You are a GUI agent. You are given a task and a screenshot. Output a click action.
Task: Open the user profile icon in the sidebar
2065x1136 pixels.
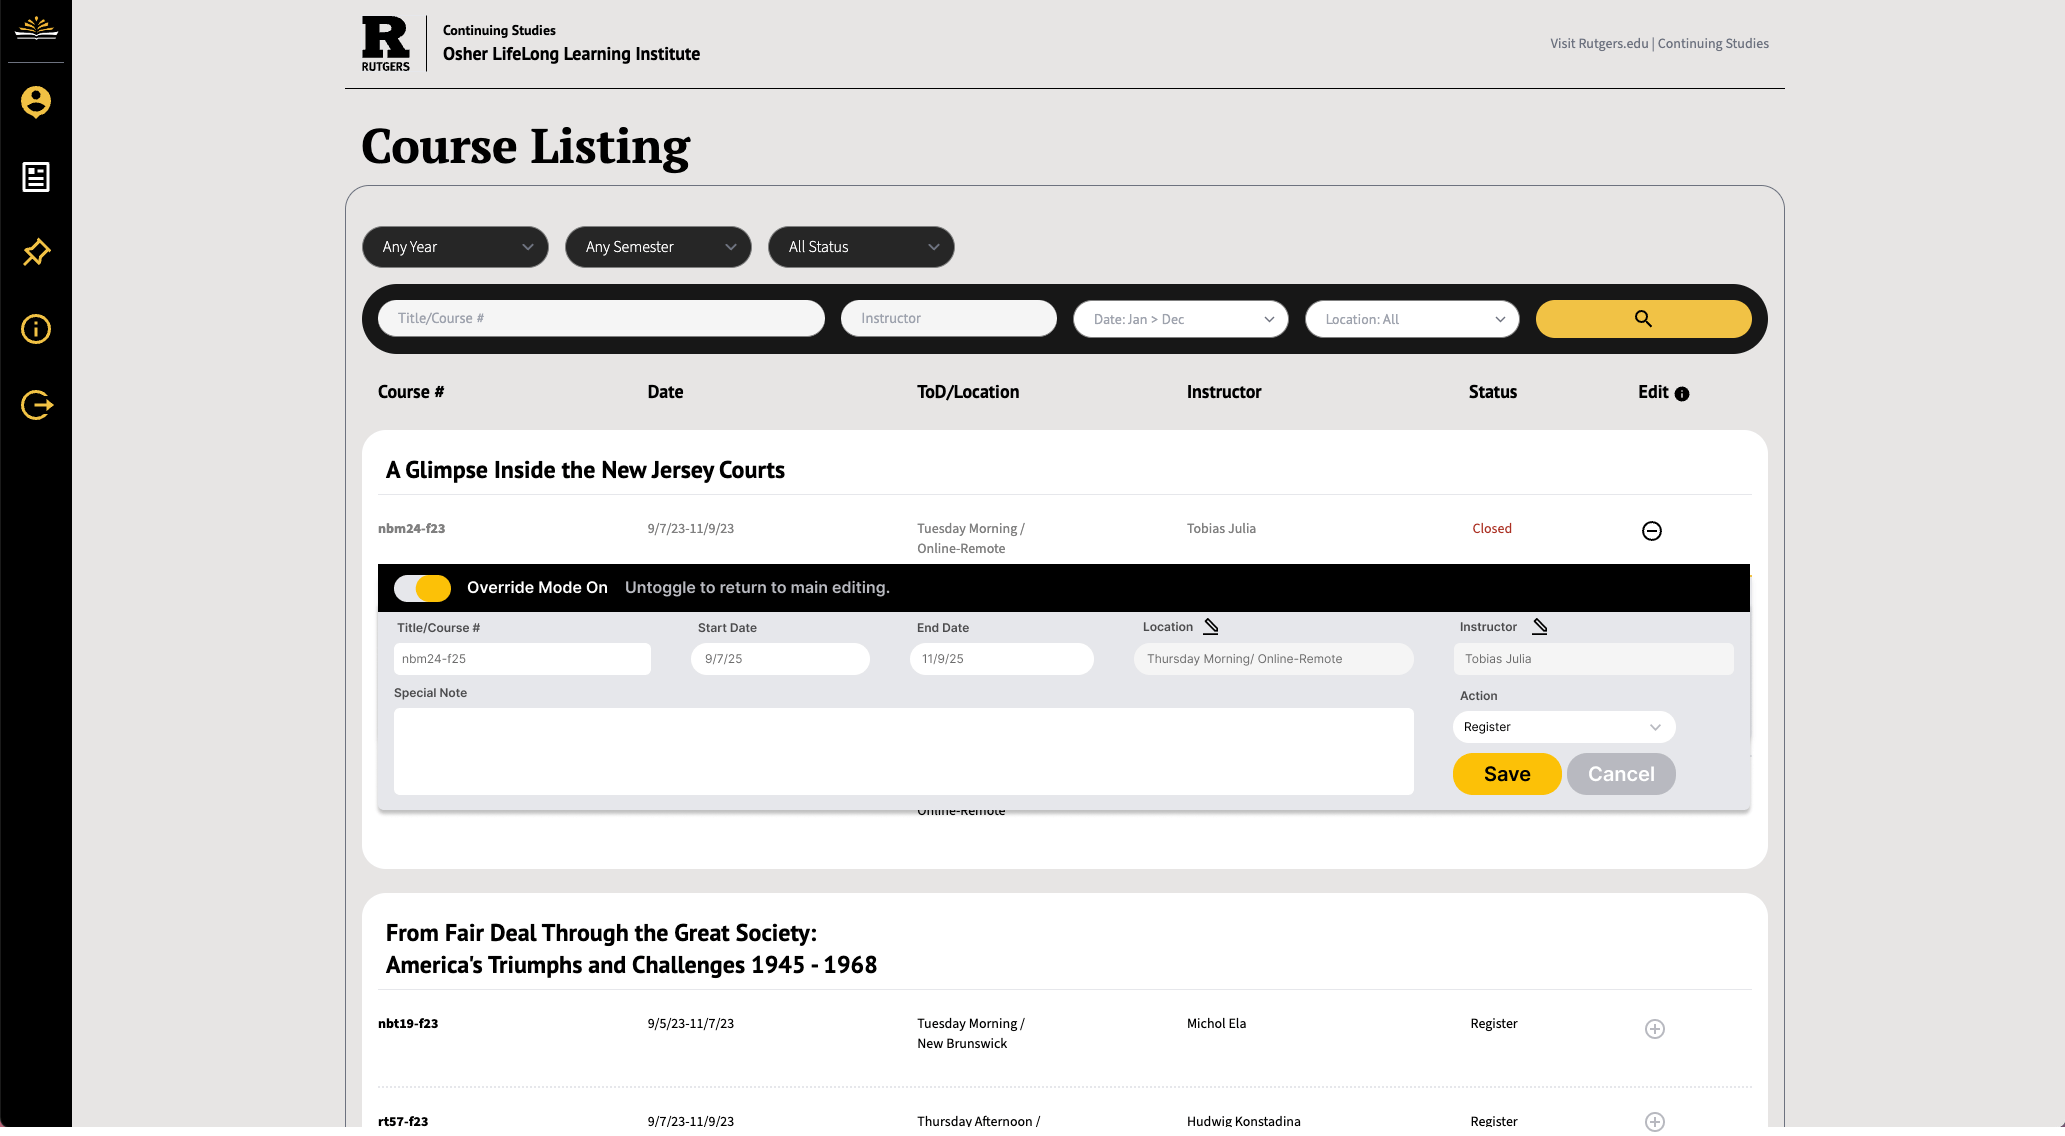point(36,101)
